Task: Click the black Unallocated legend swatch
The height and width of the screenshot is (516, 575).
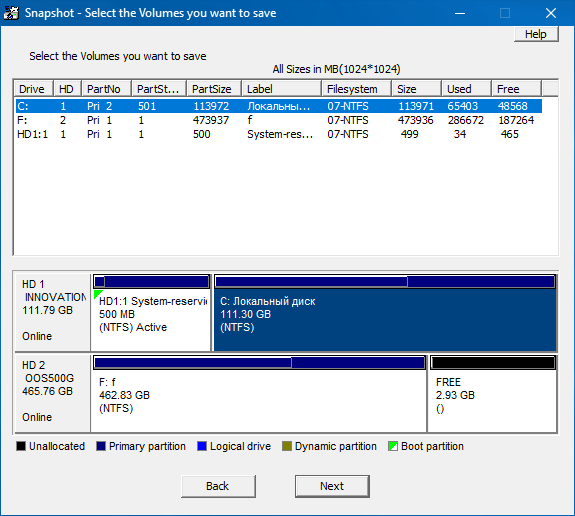Action: point(21,446)
